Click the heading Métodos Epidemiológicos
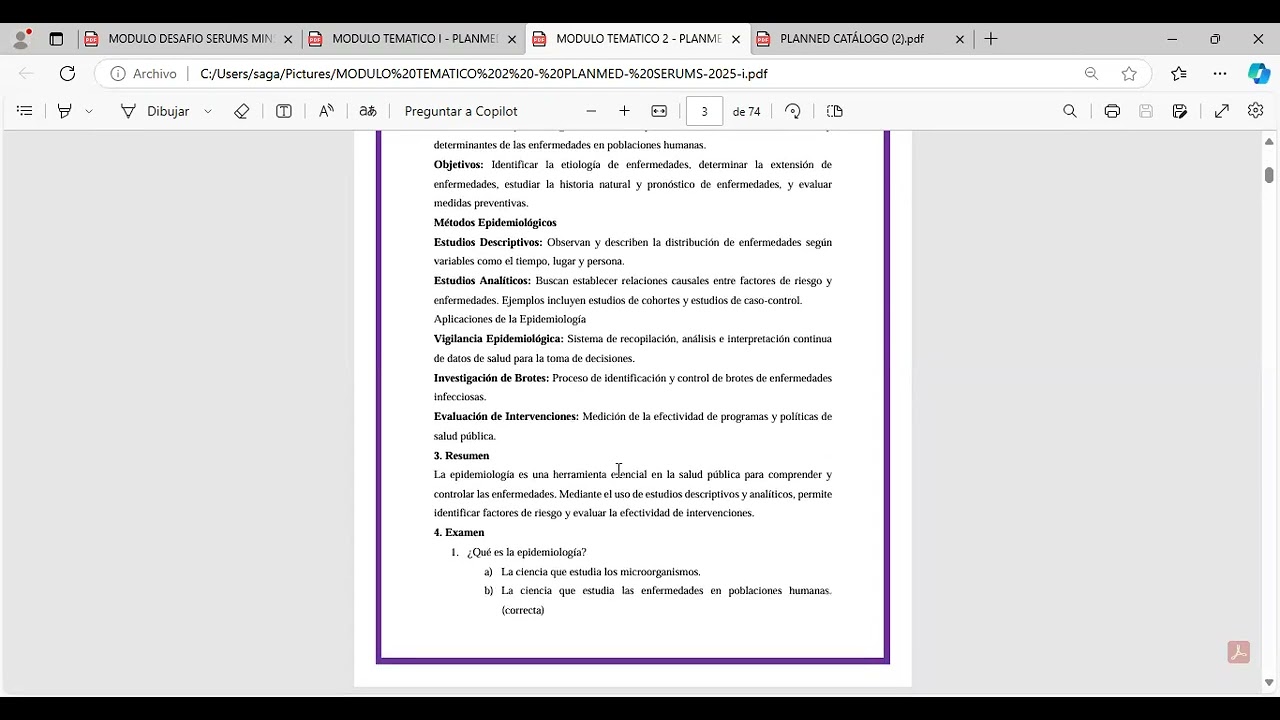The width and height of the screenshot is (1280, 720). tap(495, 223)
